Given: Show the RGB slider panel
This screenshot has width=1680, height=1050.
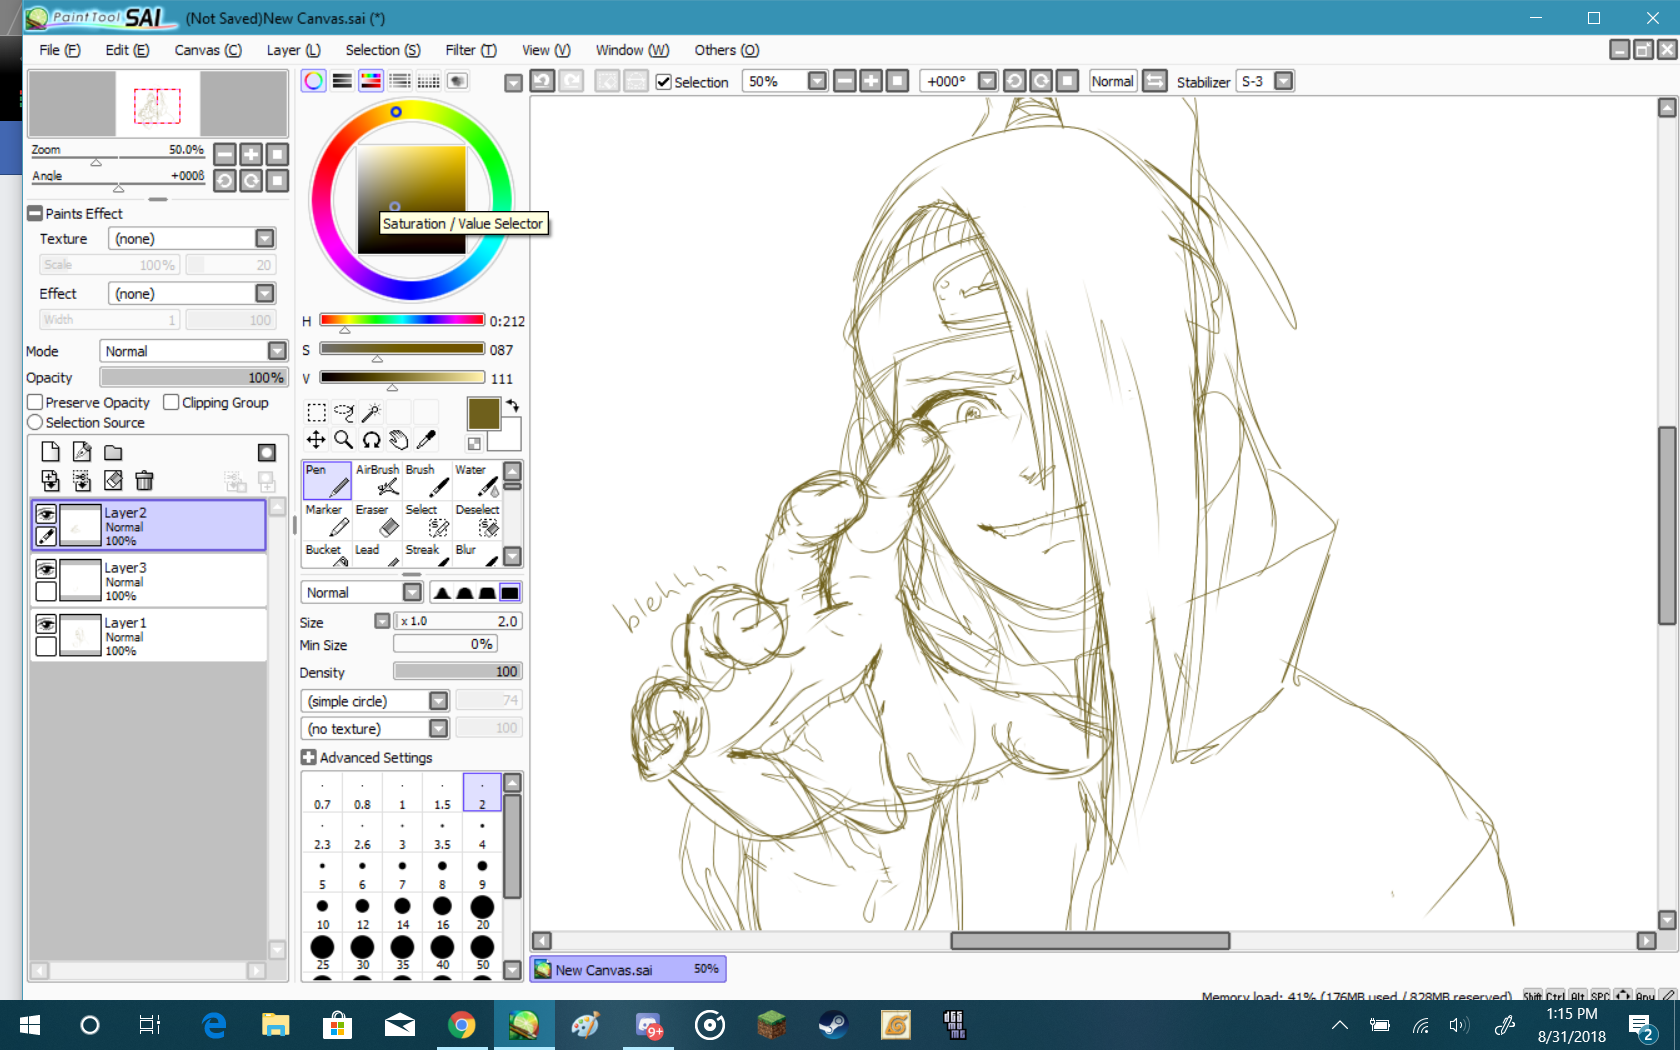Looking at the screenshot, I should (x=342, y=81).
